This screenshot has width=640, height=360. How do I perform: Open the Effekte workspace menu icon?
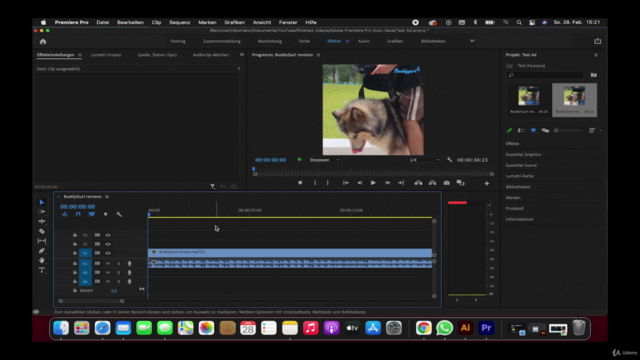tap(347, 41)
